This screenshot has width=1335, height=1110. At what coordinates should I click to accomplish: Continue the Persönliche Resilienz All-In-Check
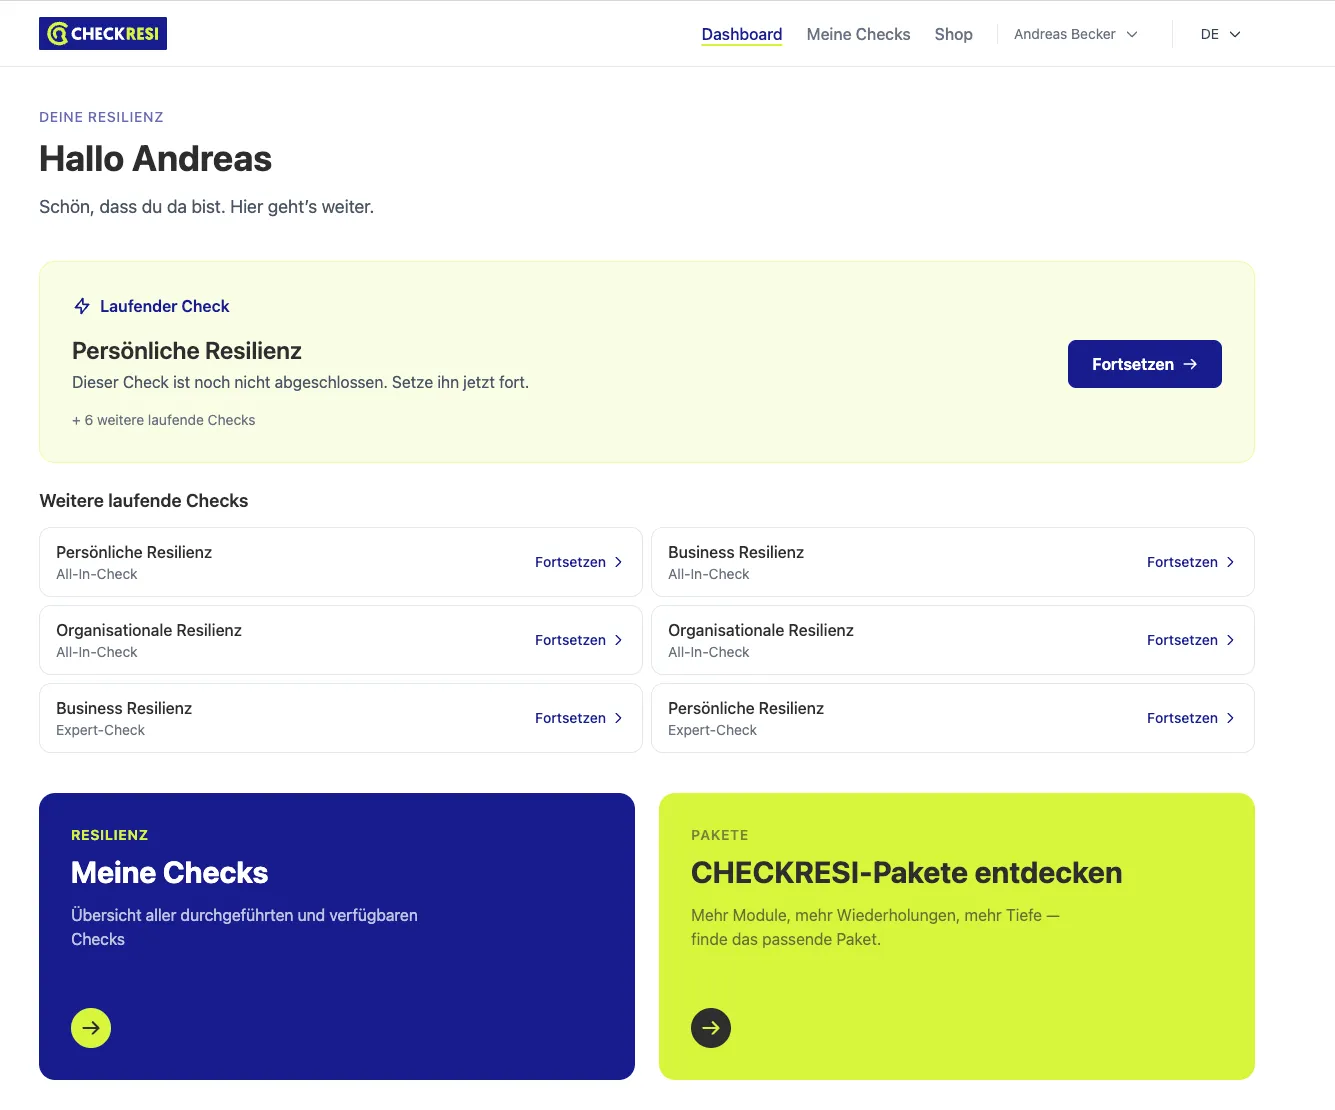(x=579, y=562)
